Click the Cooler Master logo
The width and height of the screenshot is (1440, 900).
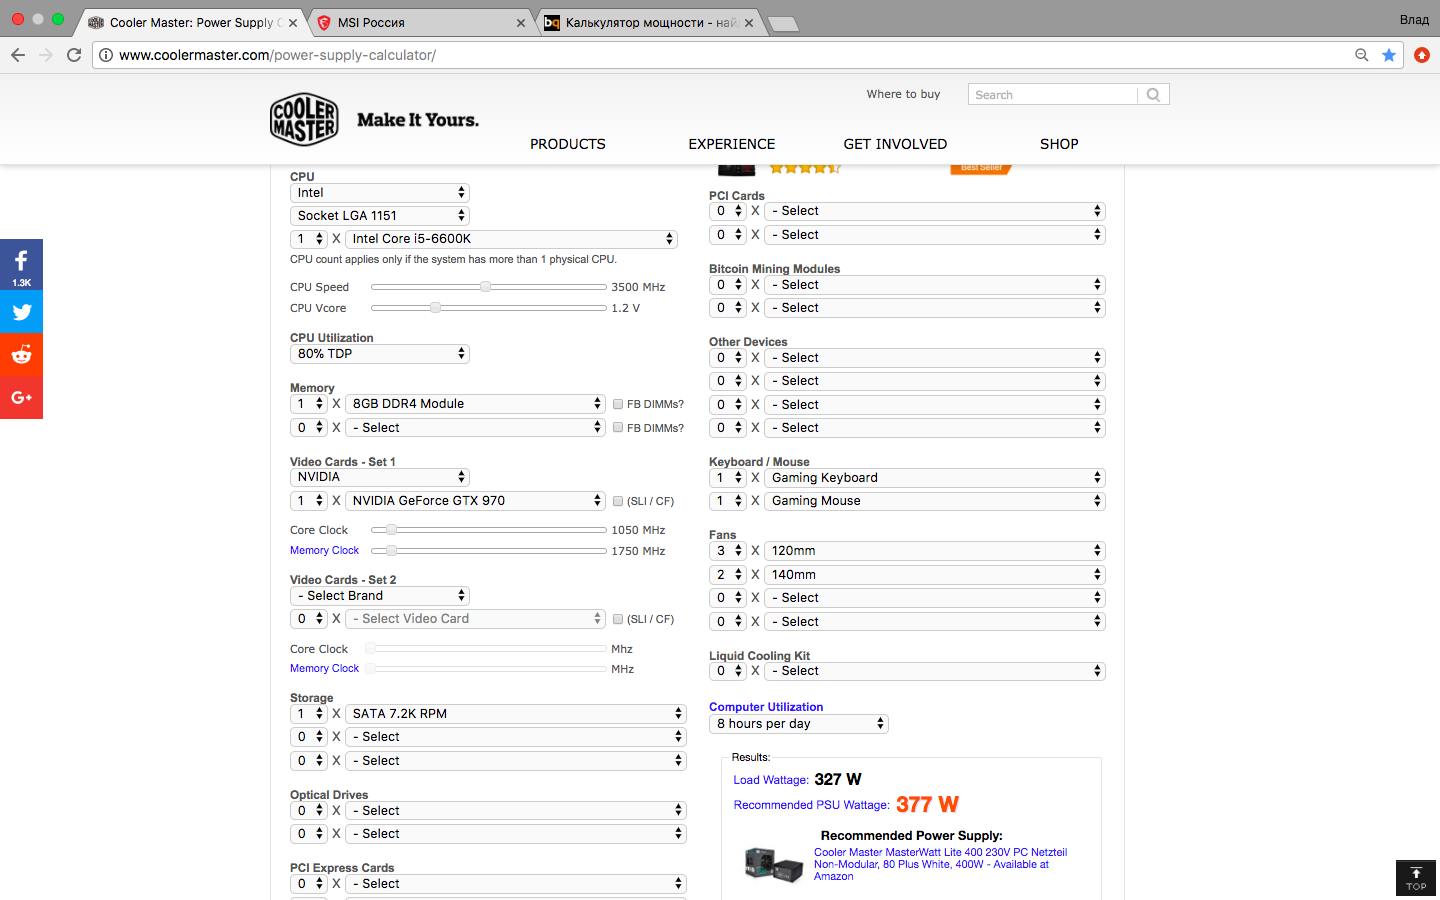point(304,120)
